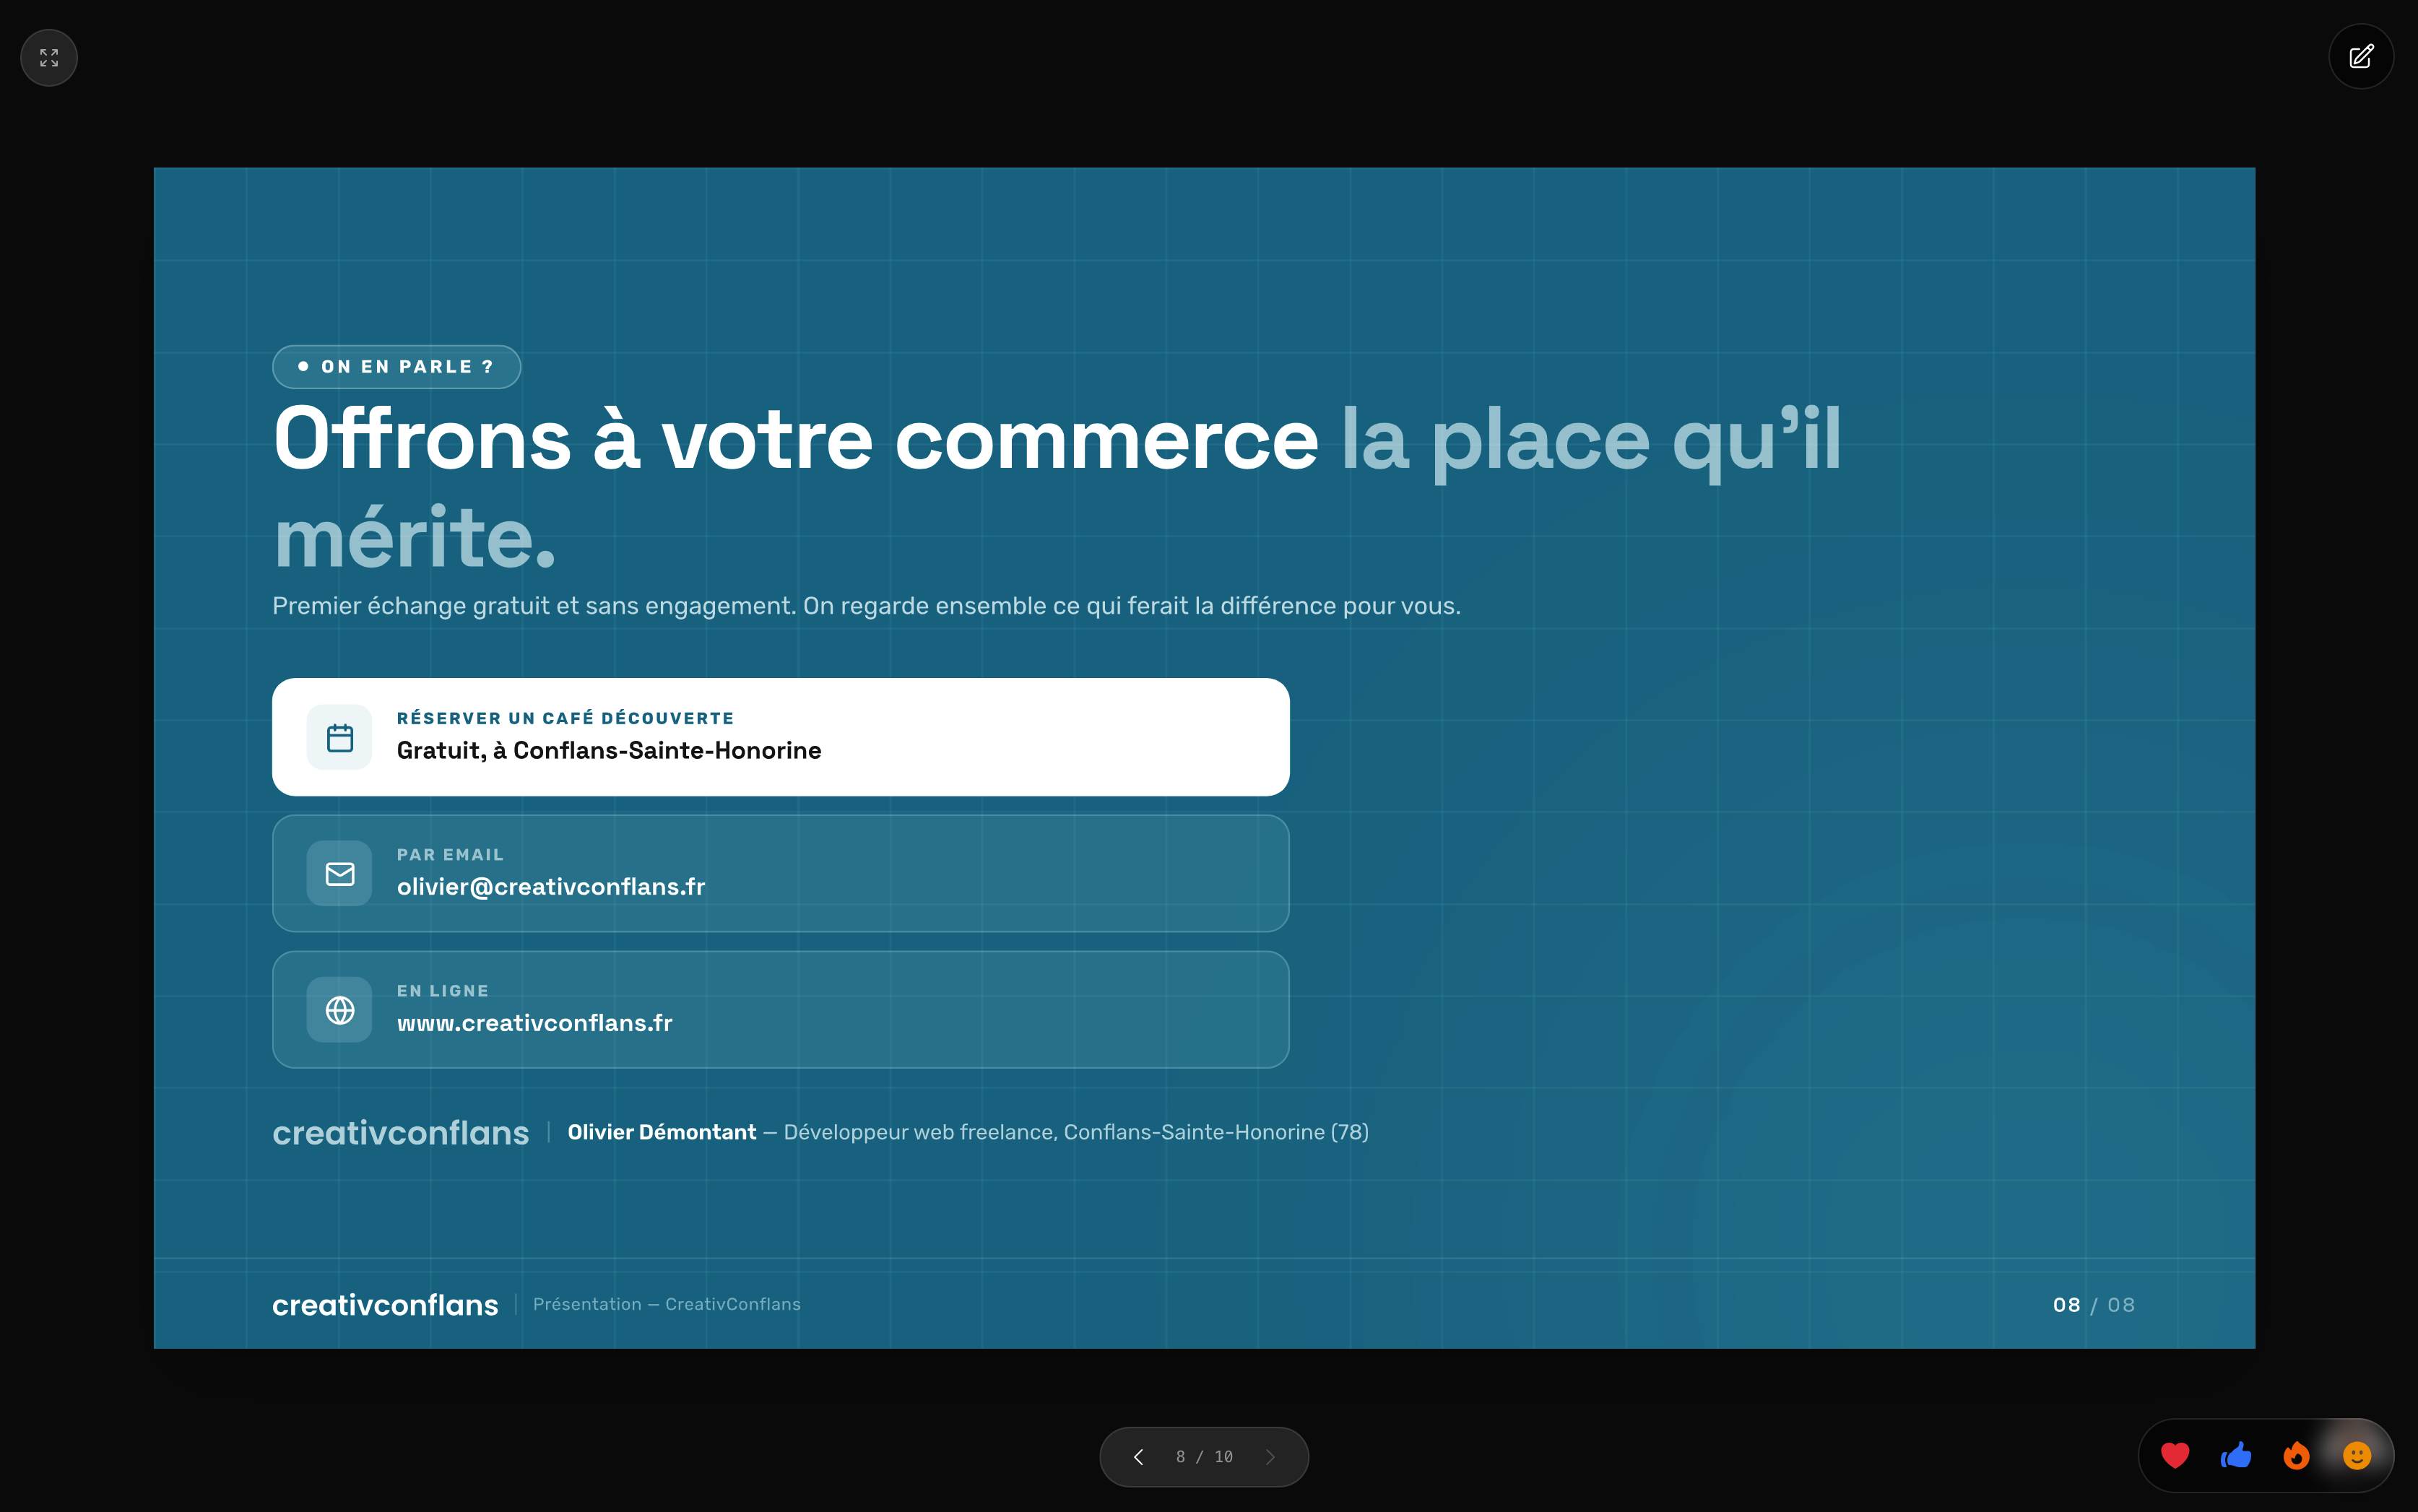
Task: React with the fire emoji
Action: coord(2297,1456)
